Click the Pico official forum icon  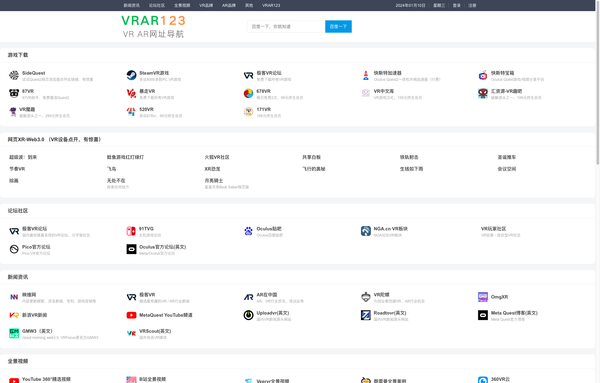coord(14,249)
